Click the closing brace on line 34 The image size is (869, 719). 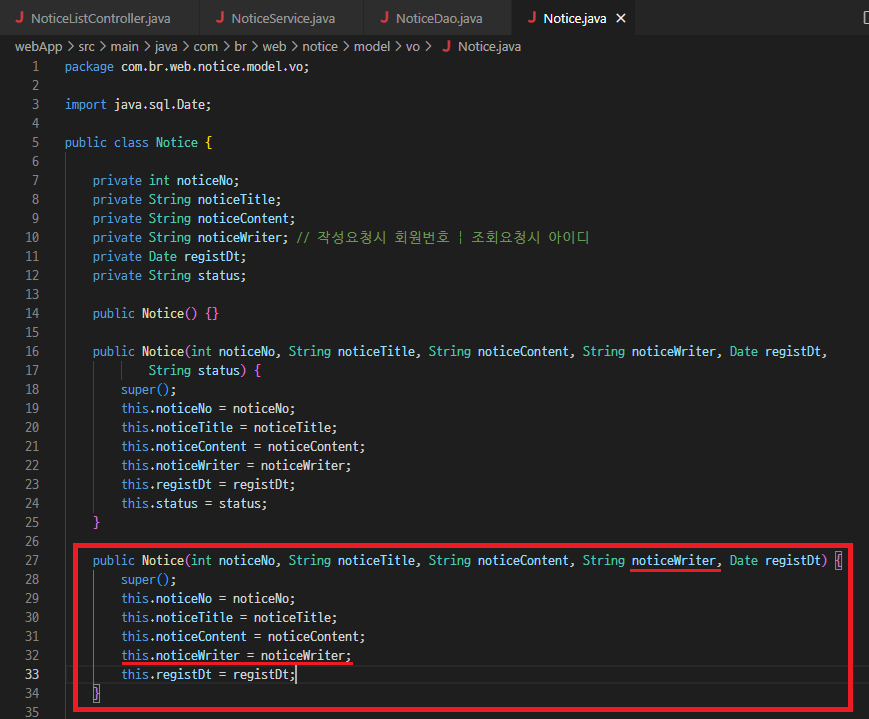pyautogui.click(x=96, y=693)
